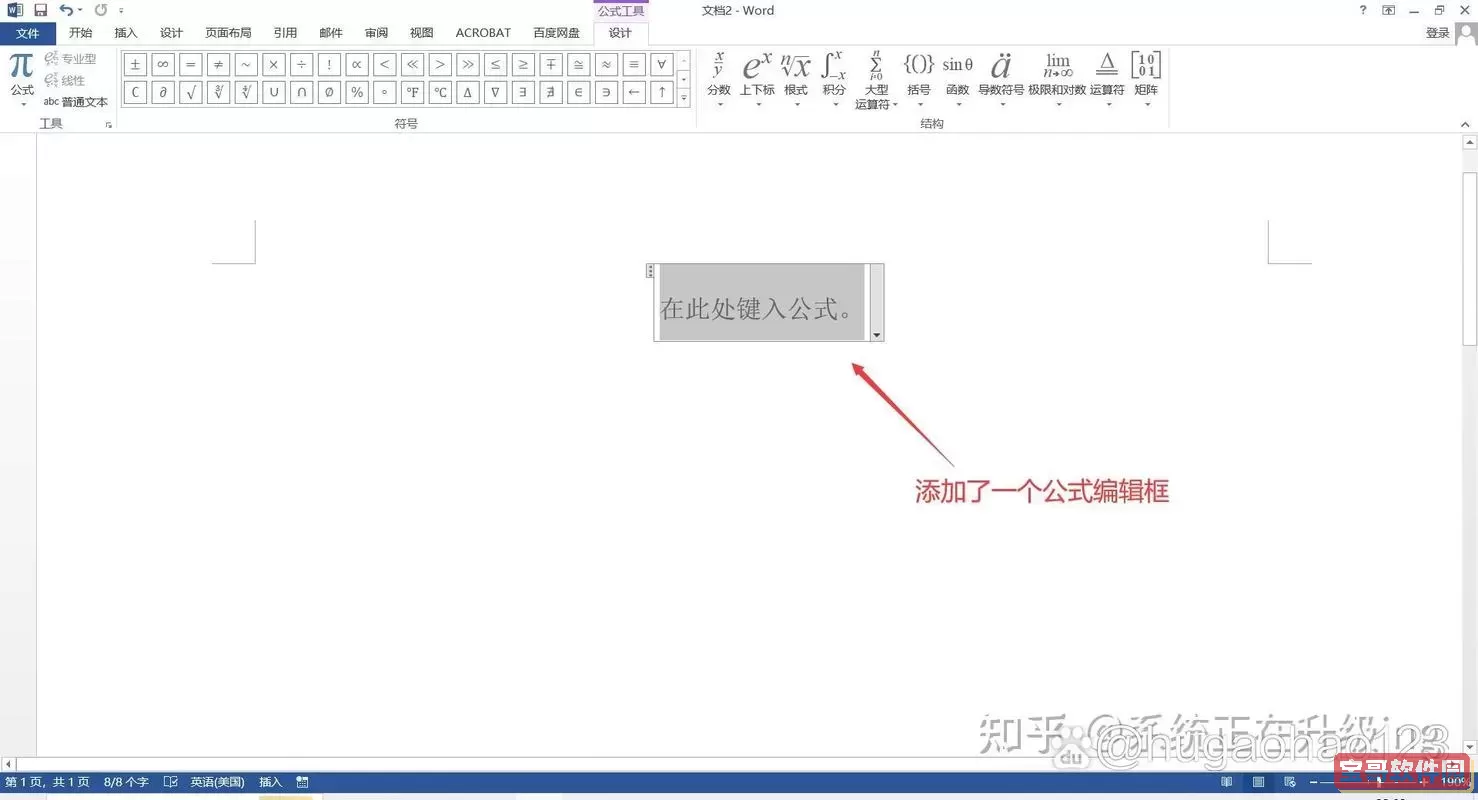Image resolution: width=1478 pixels, height=800 pixels.
Task: Insert the element-of ∈ symbol
Action: pyautogui.click(x=578, y=93)
